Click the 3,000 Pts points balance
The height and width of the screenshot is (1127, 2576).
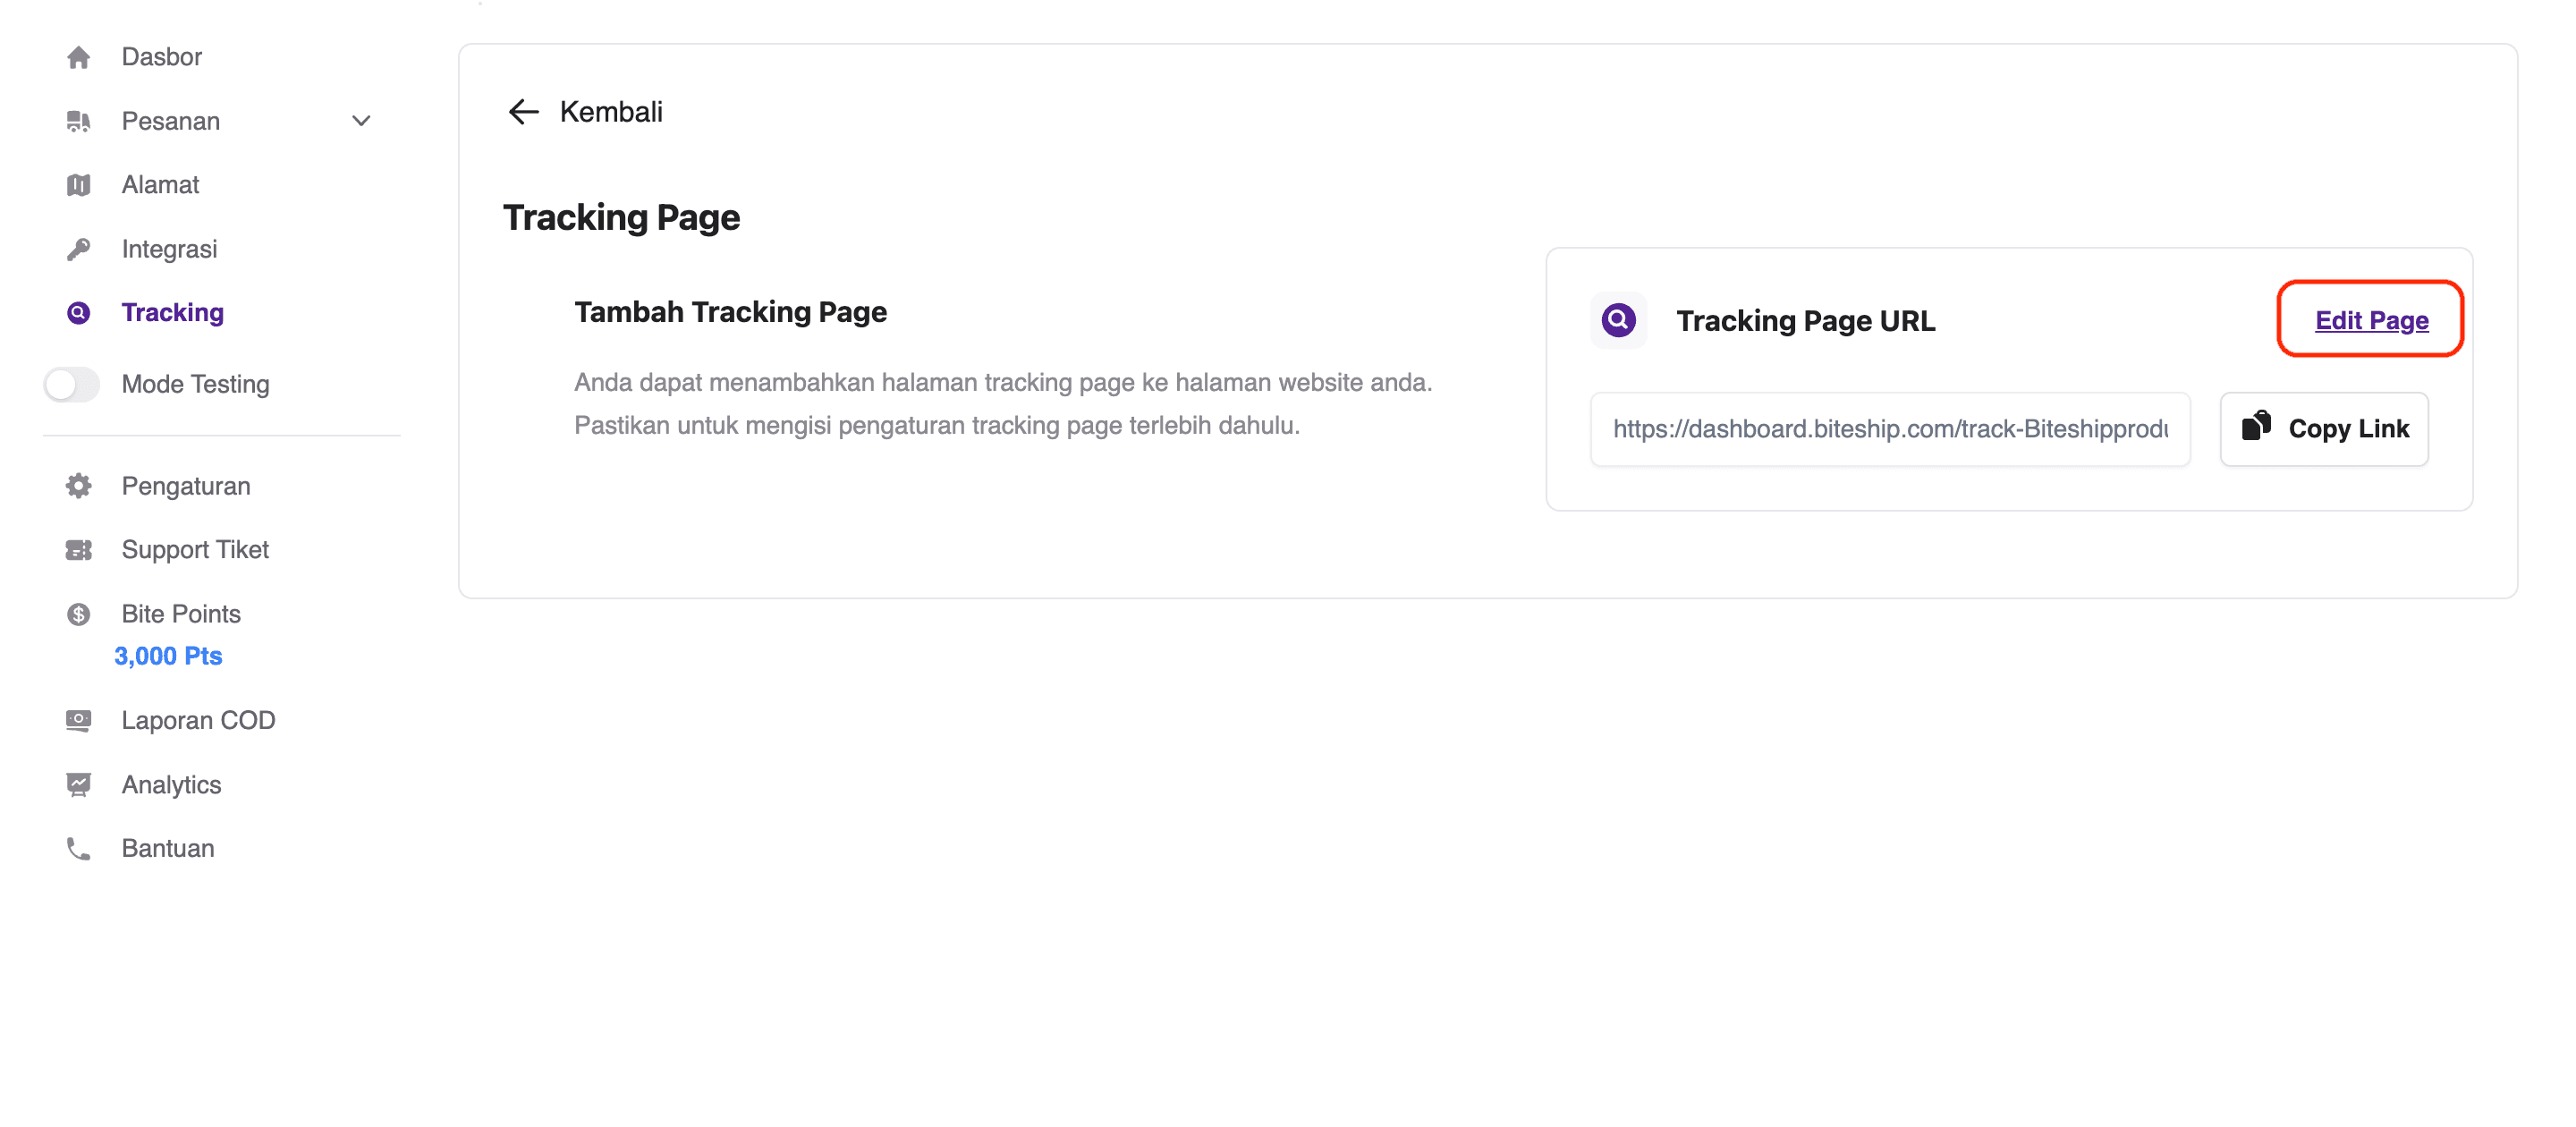pos(168,656)
